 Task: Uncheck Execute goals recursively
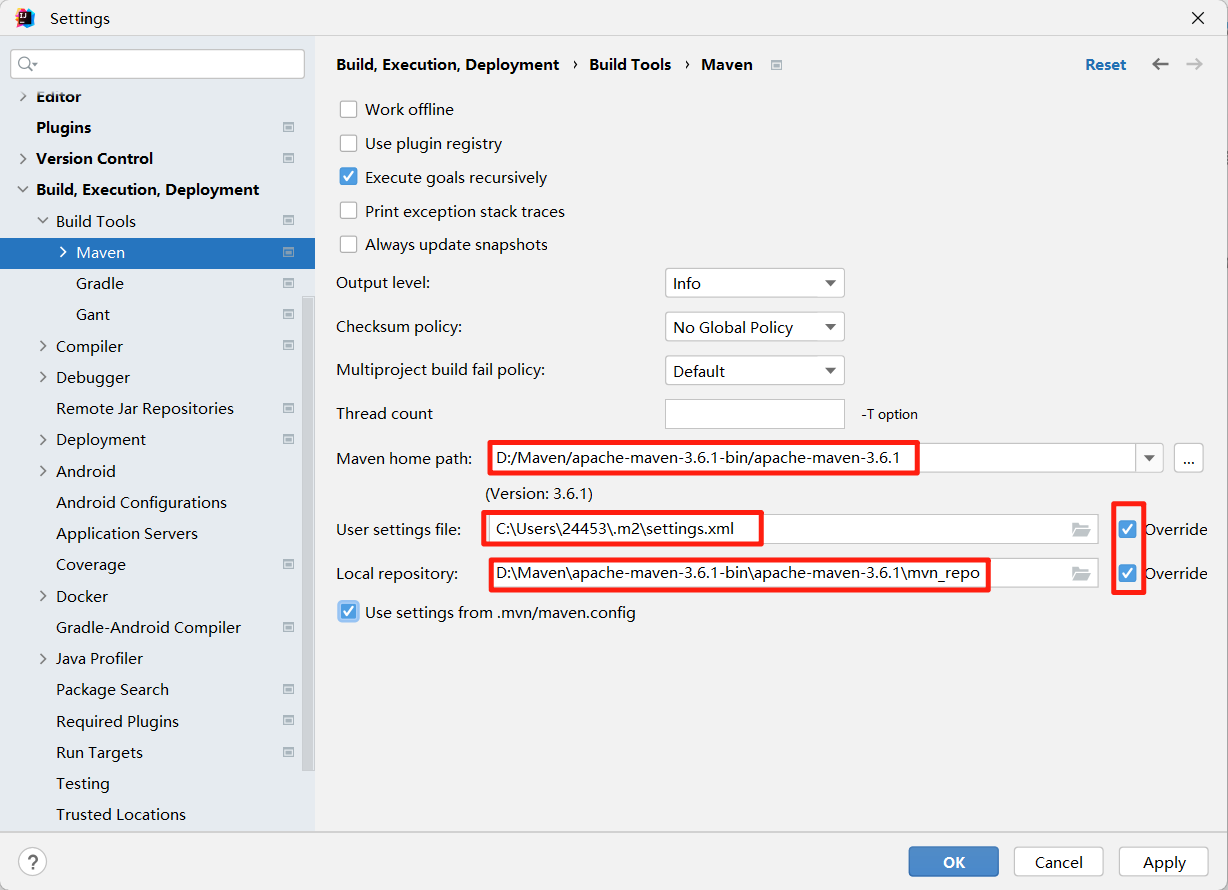tap(348, 177)
